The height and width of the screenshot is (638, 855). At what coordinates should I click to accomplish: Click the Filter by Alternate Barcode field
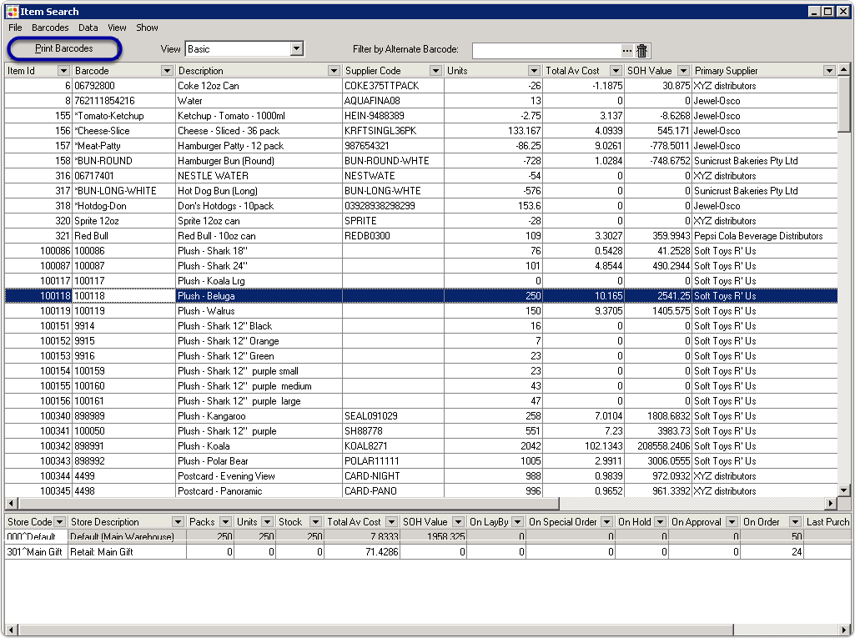click(545, 50)
